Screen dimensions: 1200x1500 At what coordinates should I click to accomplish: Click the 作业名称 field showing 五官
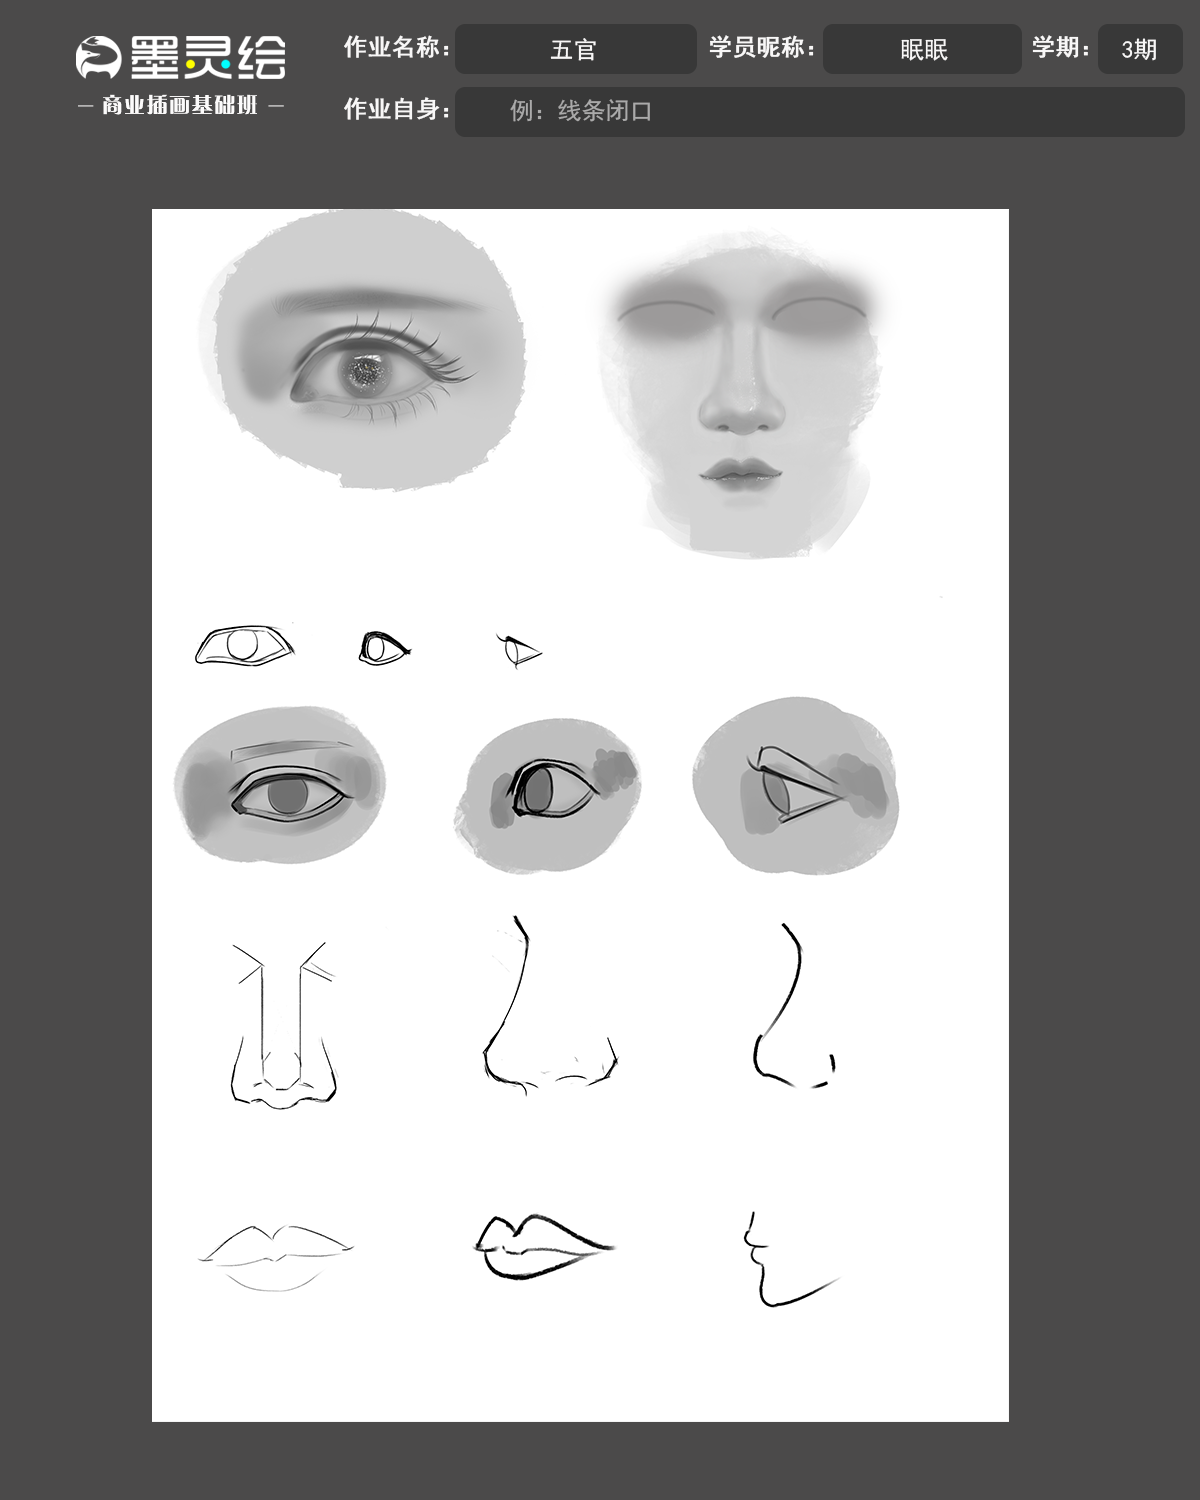[575, 49]
